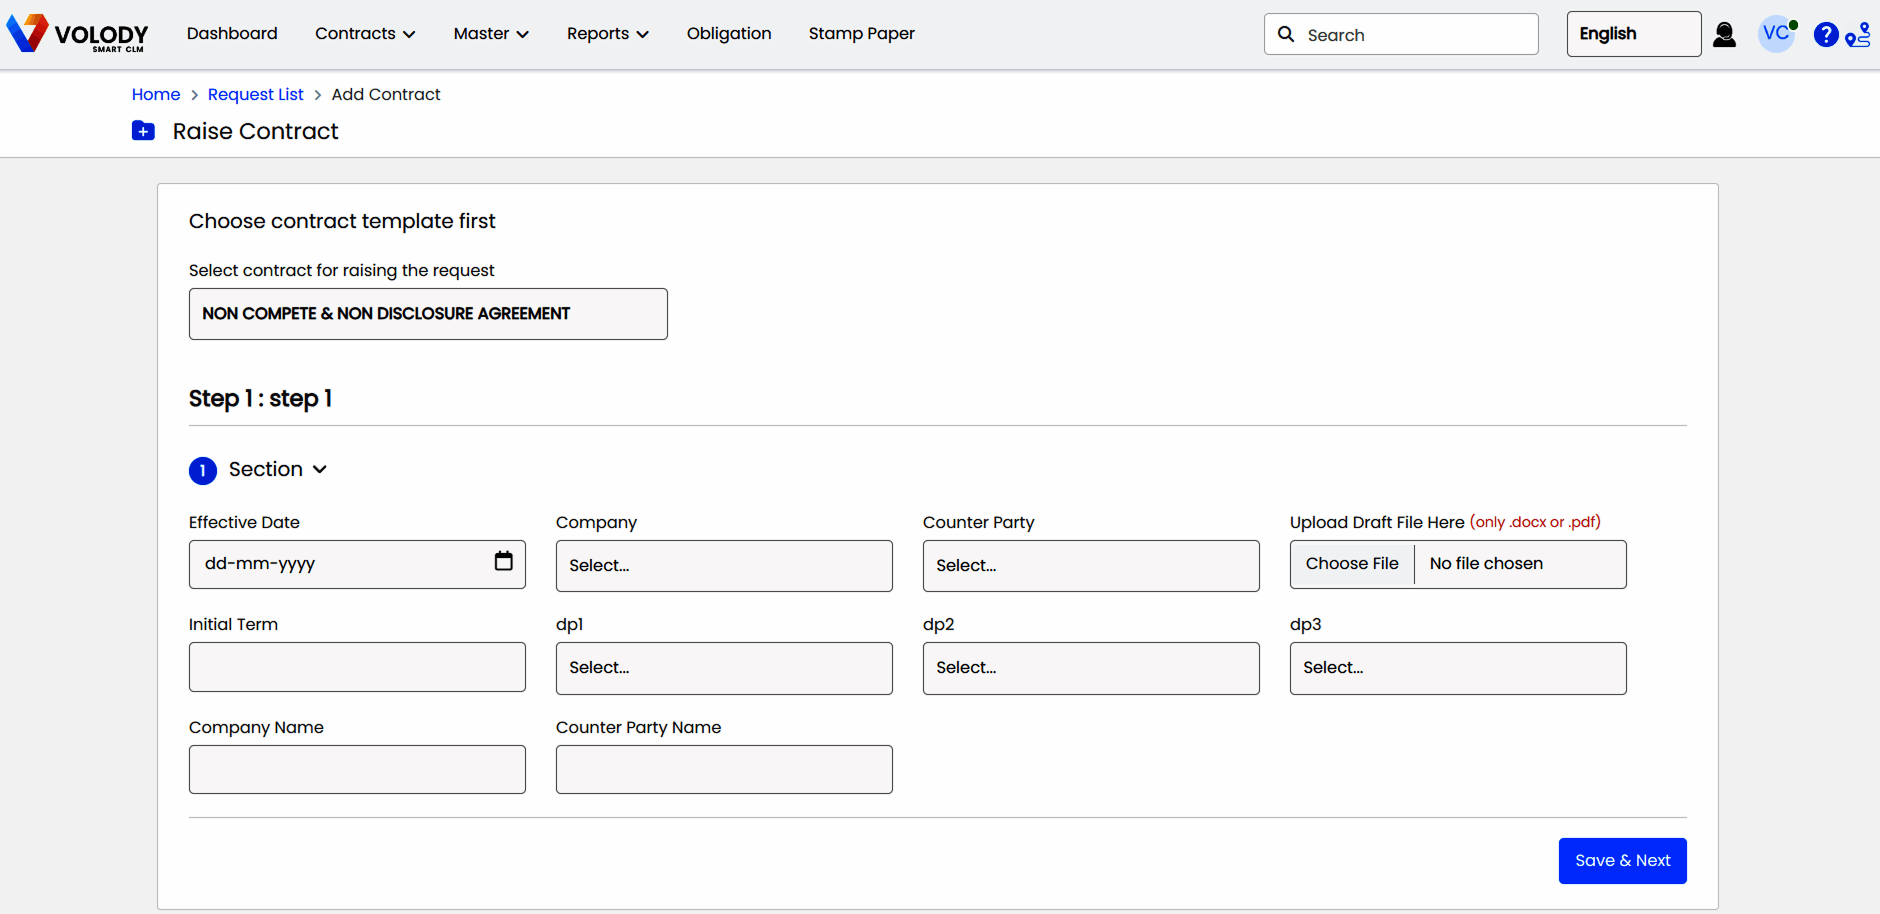The height and width of the screenshot is (914, 1880).
Task: Focus the Initial Term input field
Action: (357, 667)
